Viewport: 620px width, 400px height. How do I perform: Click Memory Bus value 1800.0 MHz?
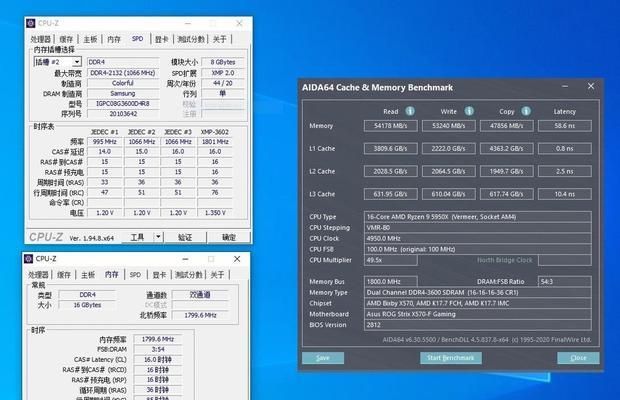[391, 281]
